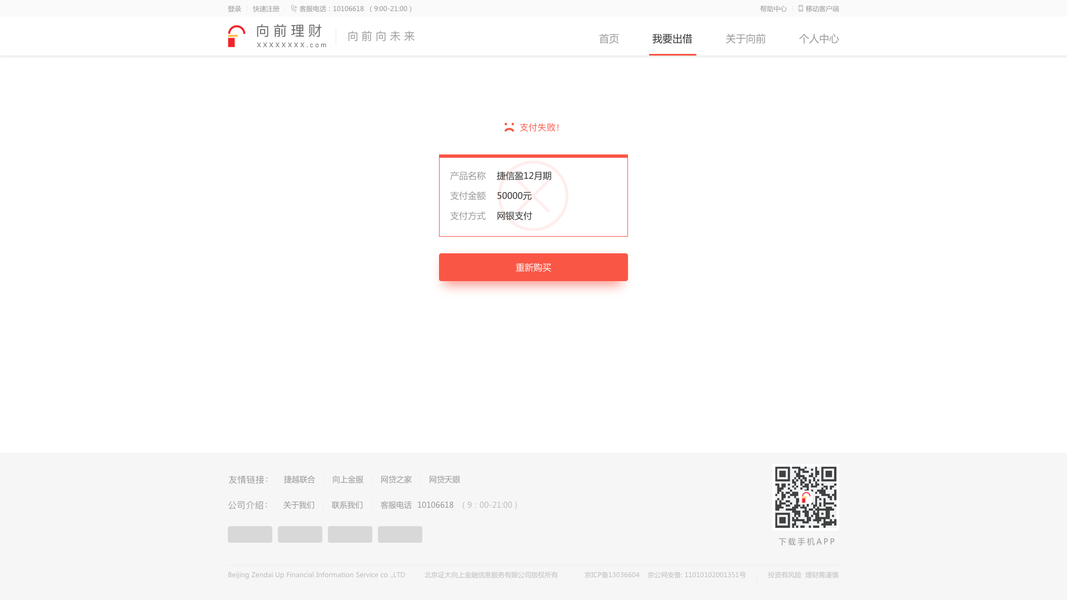Click the 支付失败! message text

540,127
